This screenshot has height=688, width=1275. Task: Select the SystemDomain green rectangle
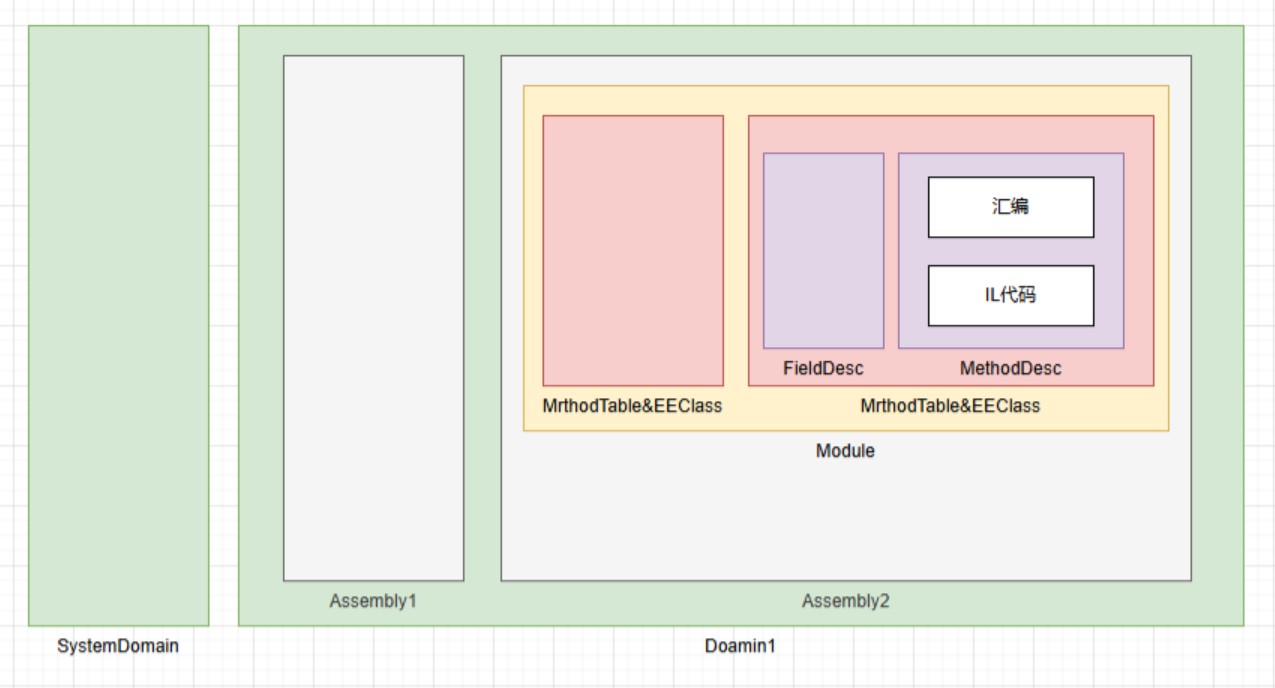pyautogui.click(x=119, y=326)
